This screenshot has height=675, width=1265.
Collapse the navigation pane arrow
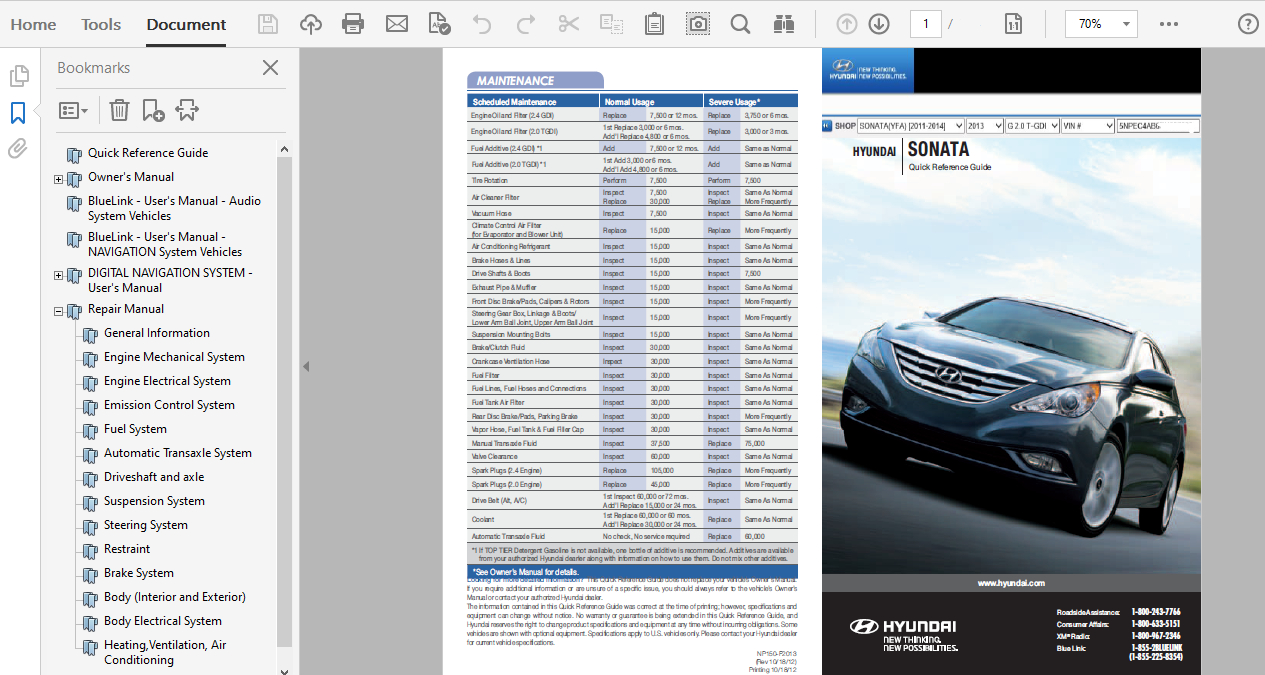pos(306,366)
